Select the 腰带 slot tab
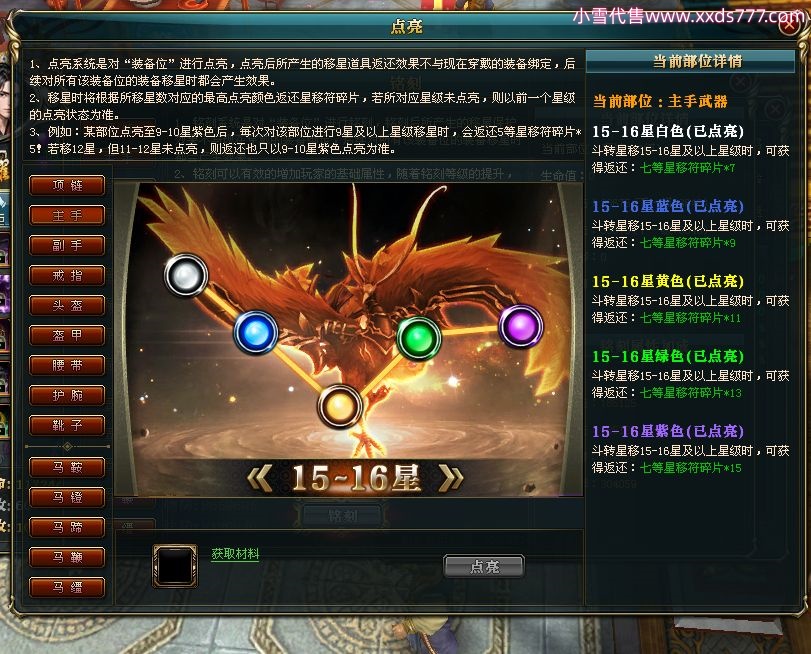This screenshot has width=811, height=654. pos(67,365)
